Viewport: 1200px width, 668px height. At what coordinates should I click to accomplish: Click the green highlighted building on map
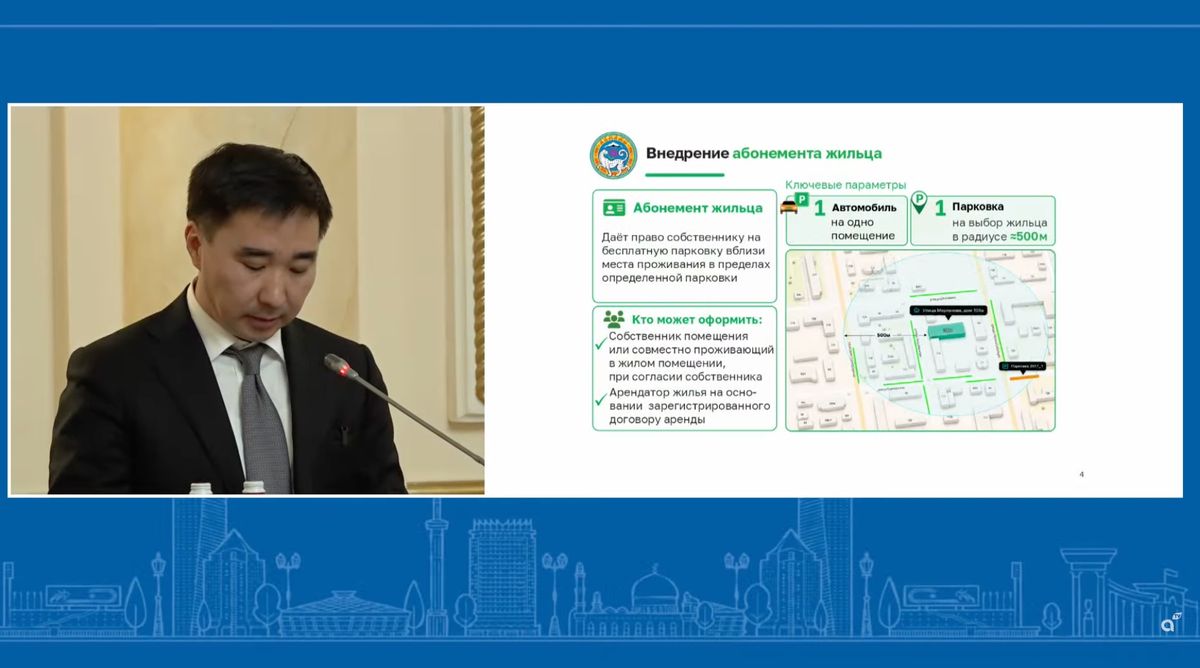pyautogui.click(x=945, y=329)
